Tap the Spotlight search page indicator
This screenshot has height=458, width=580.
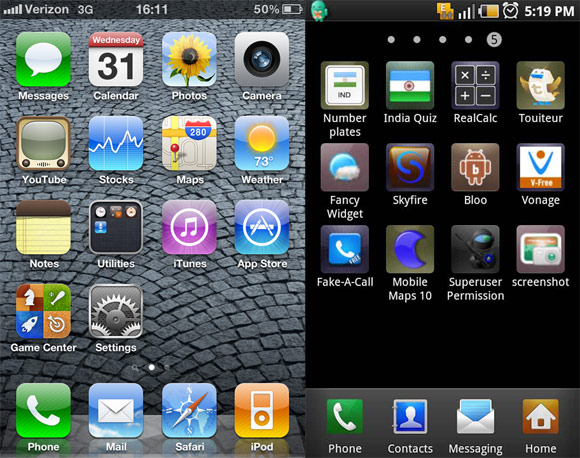(135, 368)
